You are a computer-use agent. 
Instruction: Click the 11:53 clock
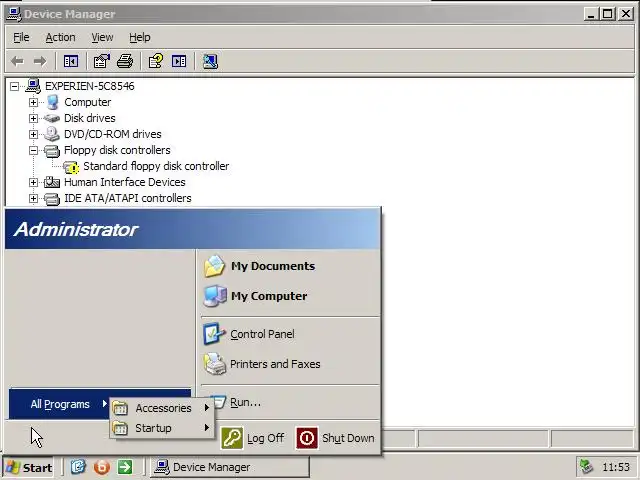point(616,467)
